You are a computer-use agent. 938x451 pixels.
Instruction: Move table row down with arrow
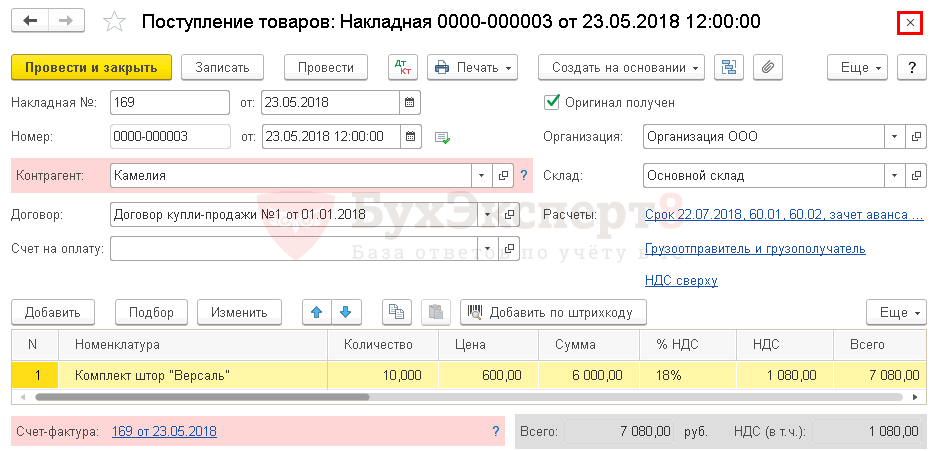[345, 312]
